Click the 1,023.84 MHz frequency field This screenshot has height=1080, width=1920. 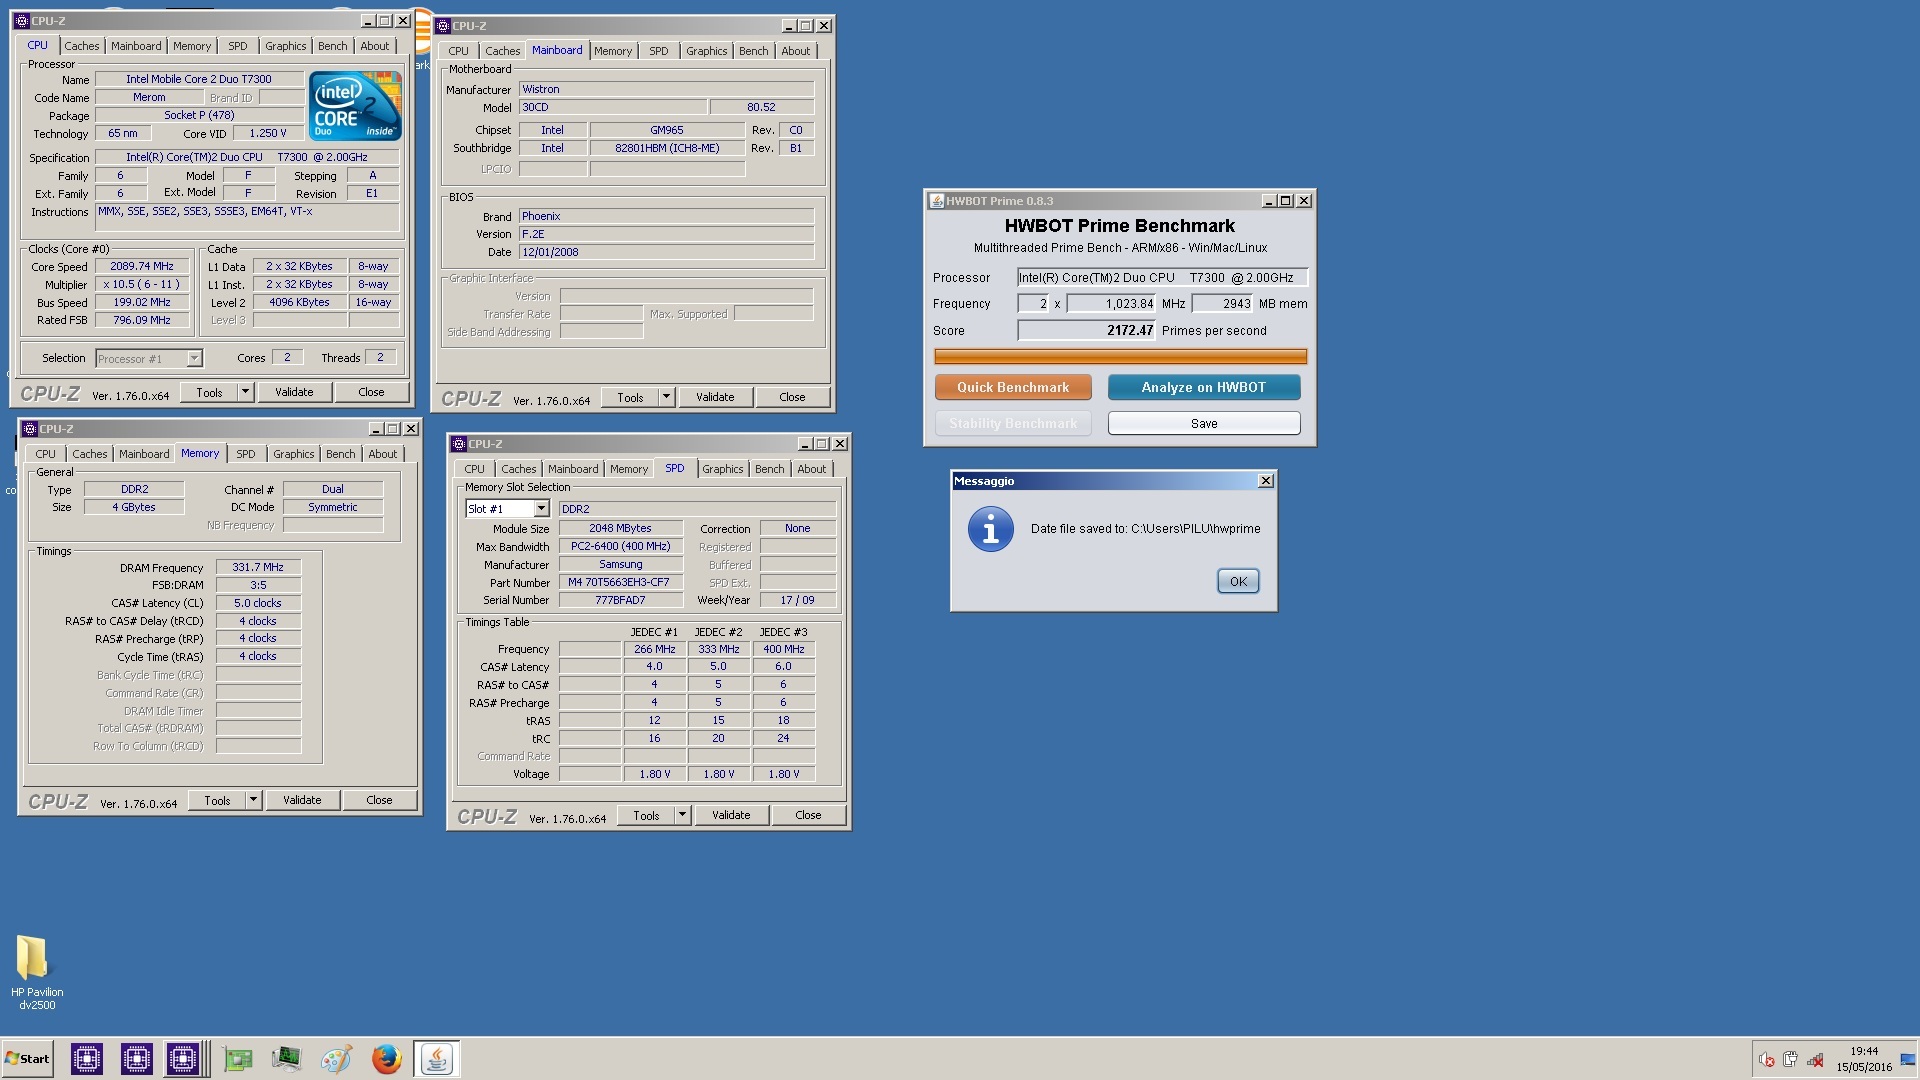(x=1111, y=304)
